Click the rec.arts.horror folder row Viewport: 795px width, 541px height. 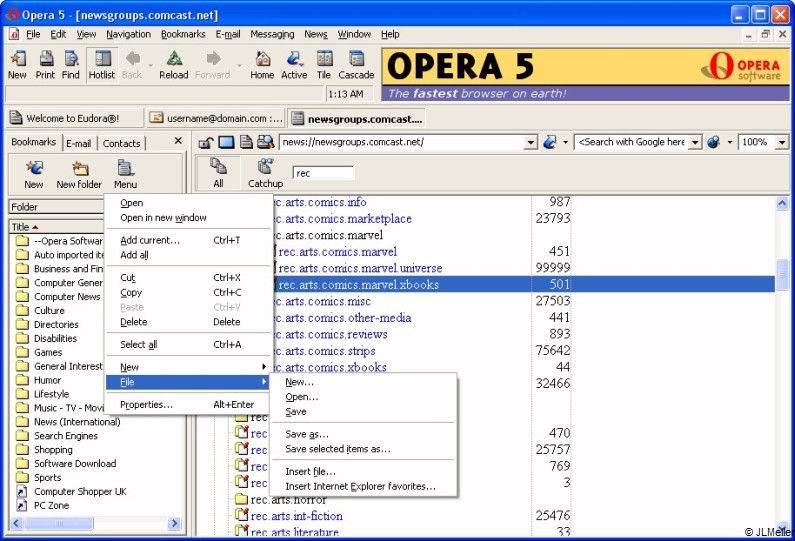[x=288, y=499]
